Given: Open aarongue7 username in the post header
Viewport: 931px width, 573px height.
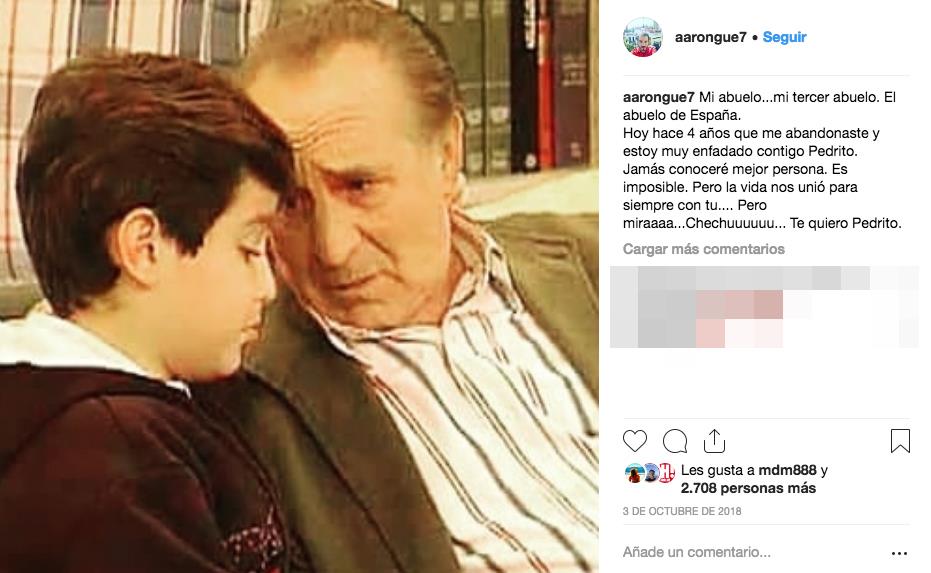Looking at the screenshot, I should (x=710, y=37).
